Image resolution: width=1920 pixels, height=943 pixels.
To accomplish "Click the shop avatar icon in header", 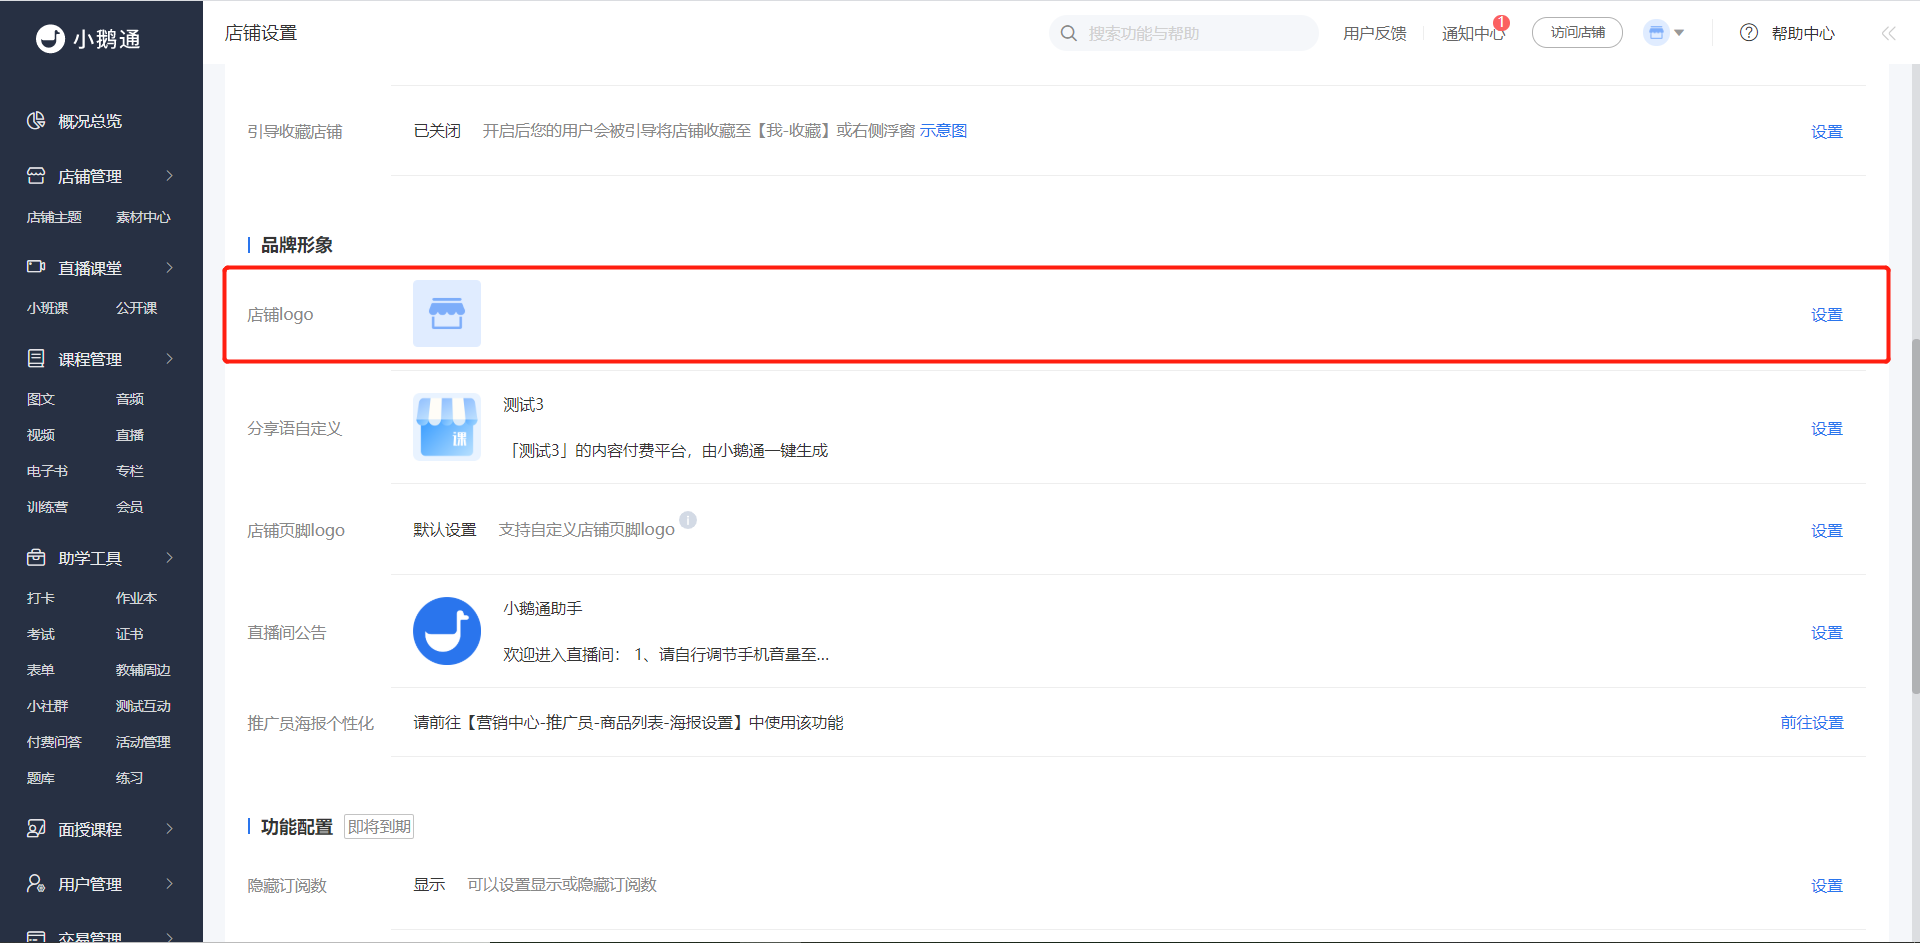I will point(1656,33).
